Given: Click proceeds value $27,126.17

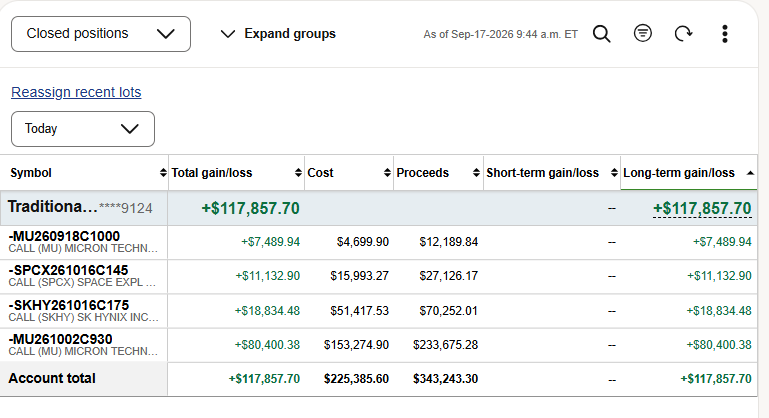Looking at the screenshot, I should pos(449,276).
